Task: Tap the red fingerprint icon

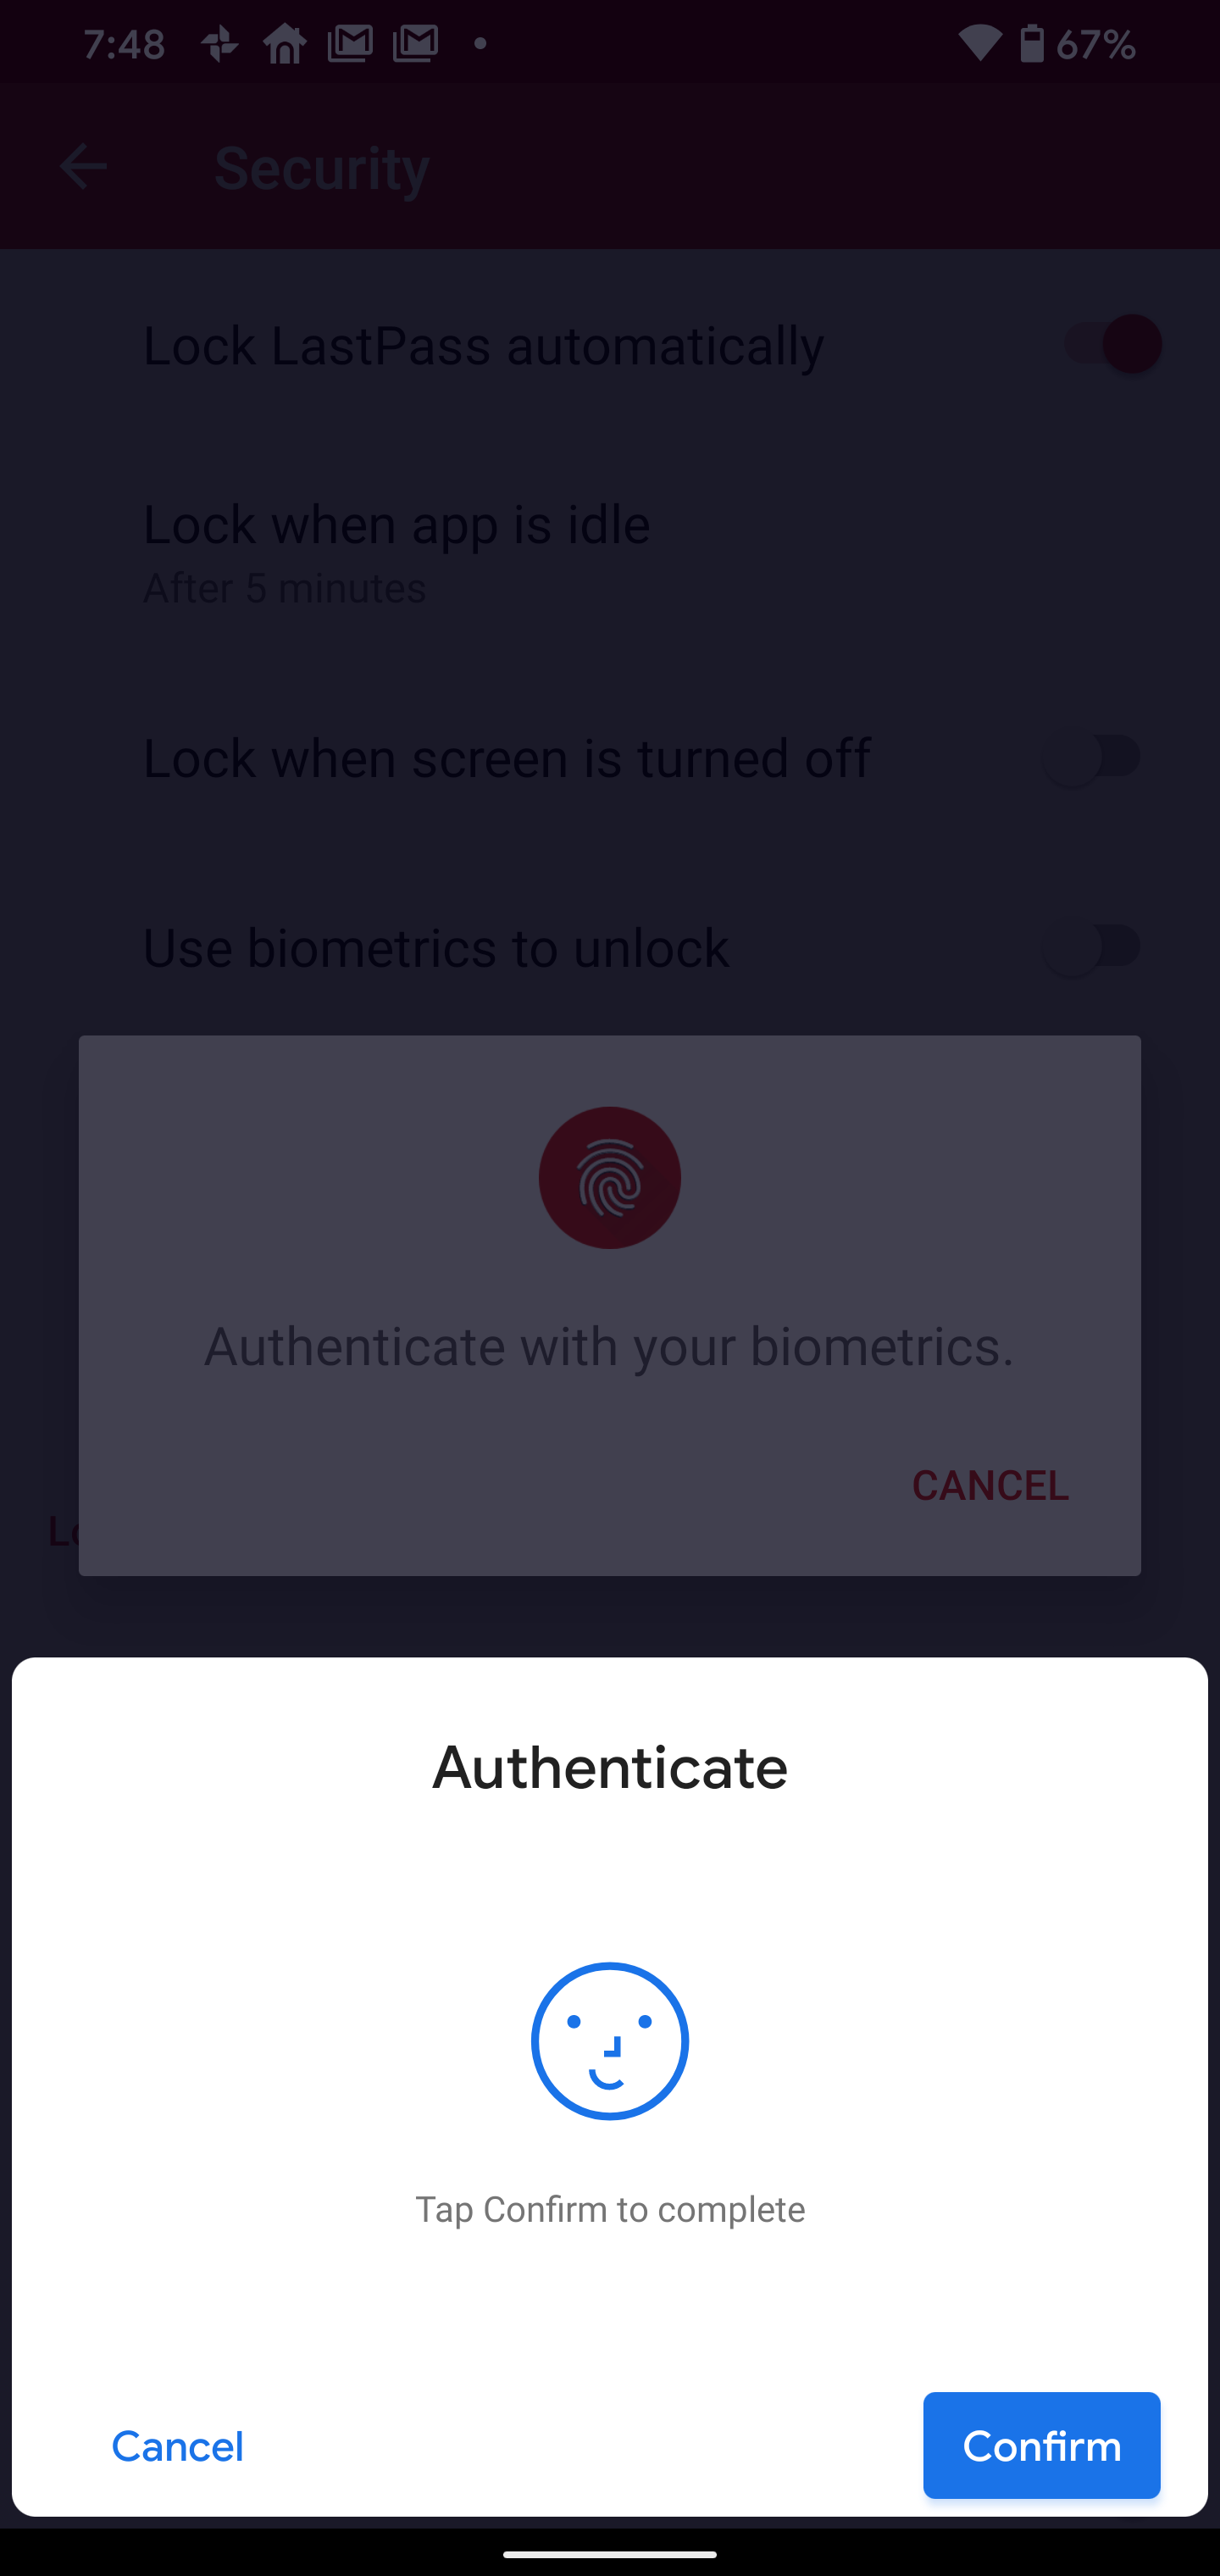Action: pyautogui.click(x=609, y=1177)
